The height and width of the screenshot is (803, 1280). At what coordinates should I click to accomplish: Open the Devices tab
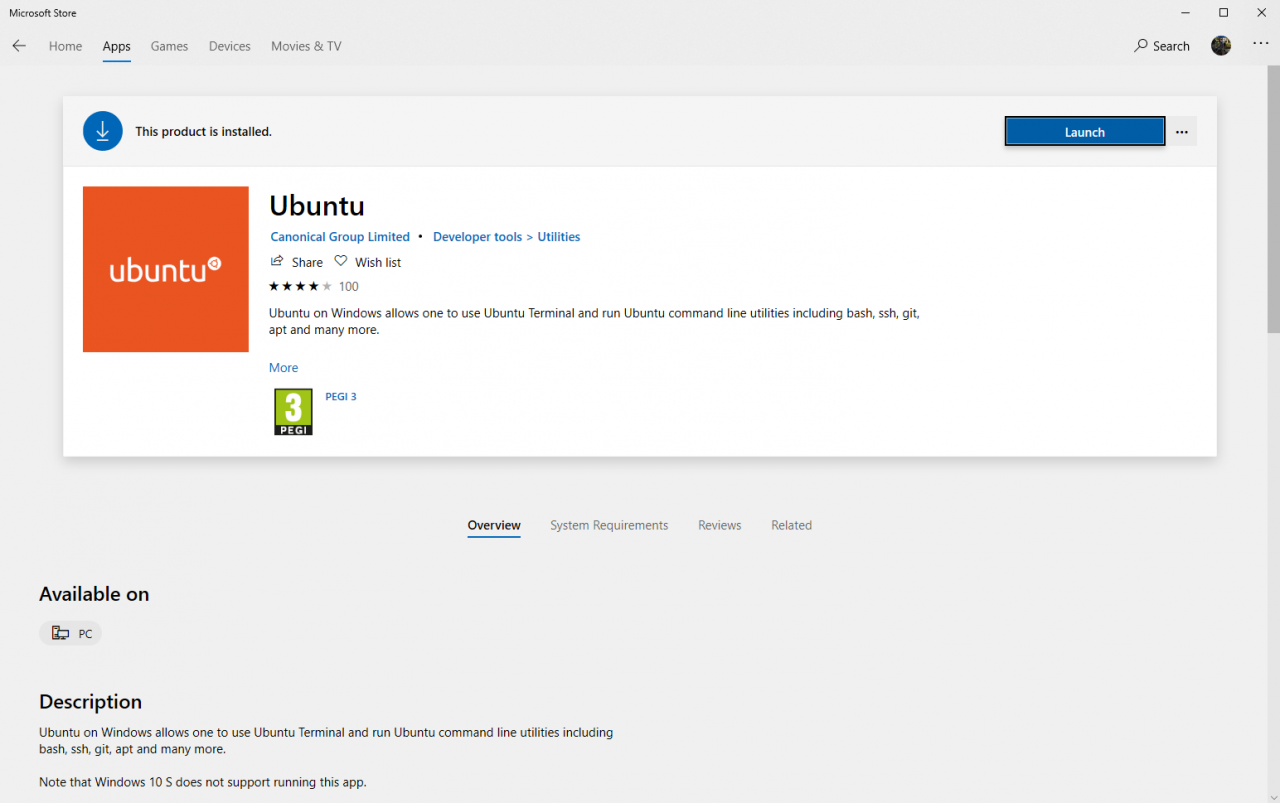[x=230, y=46]
